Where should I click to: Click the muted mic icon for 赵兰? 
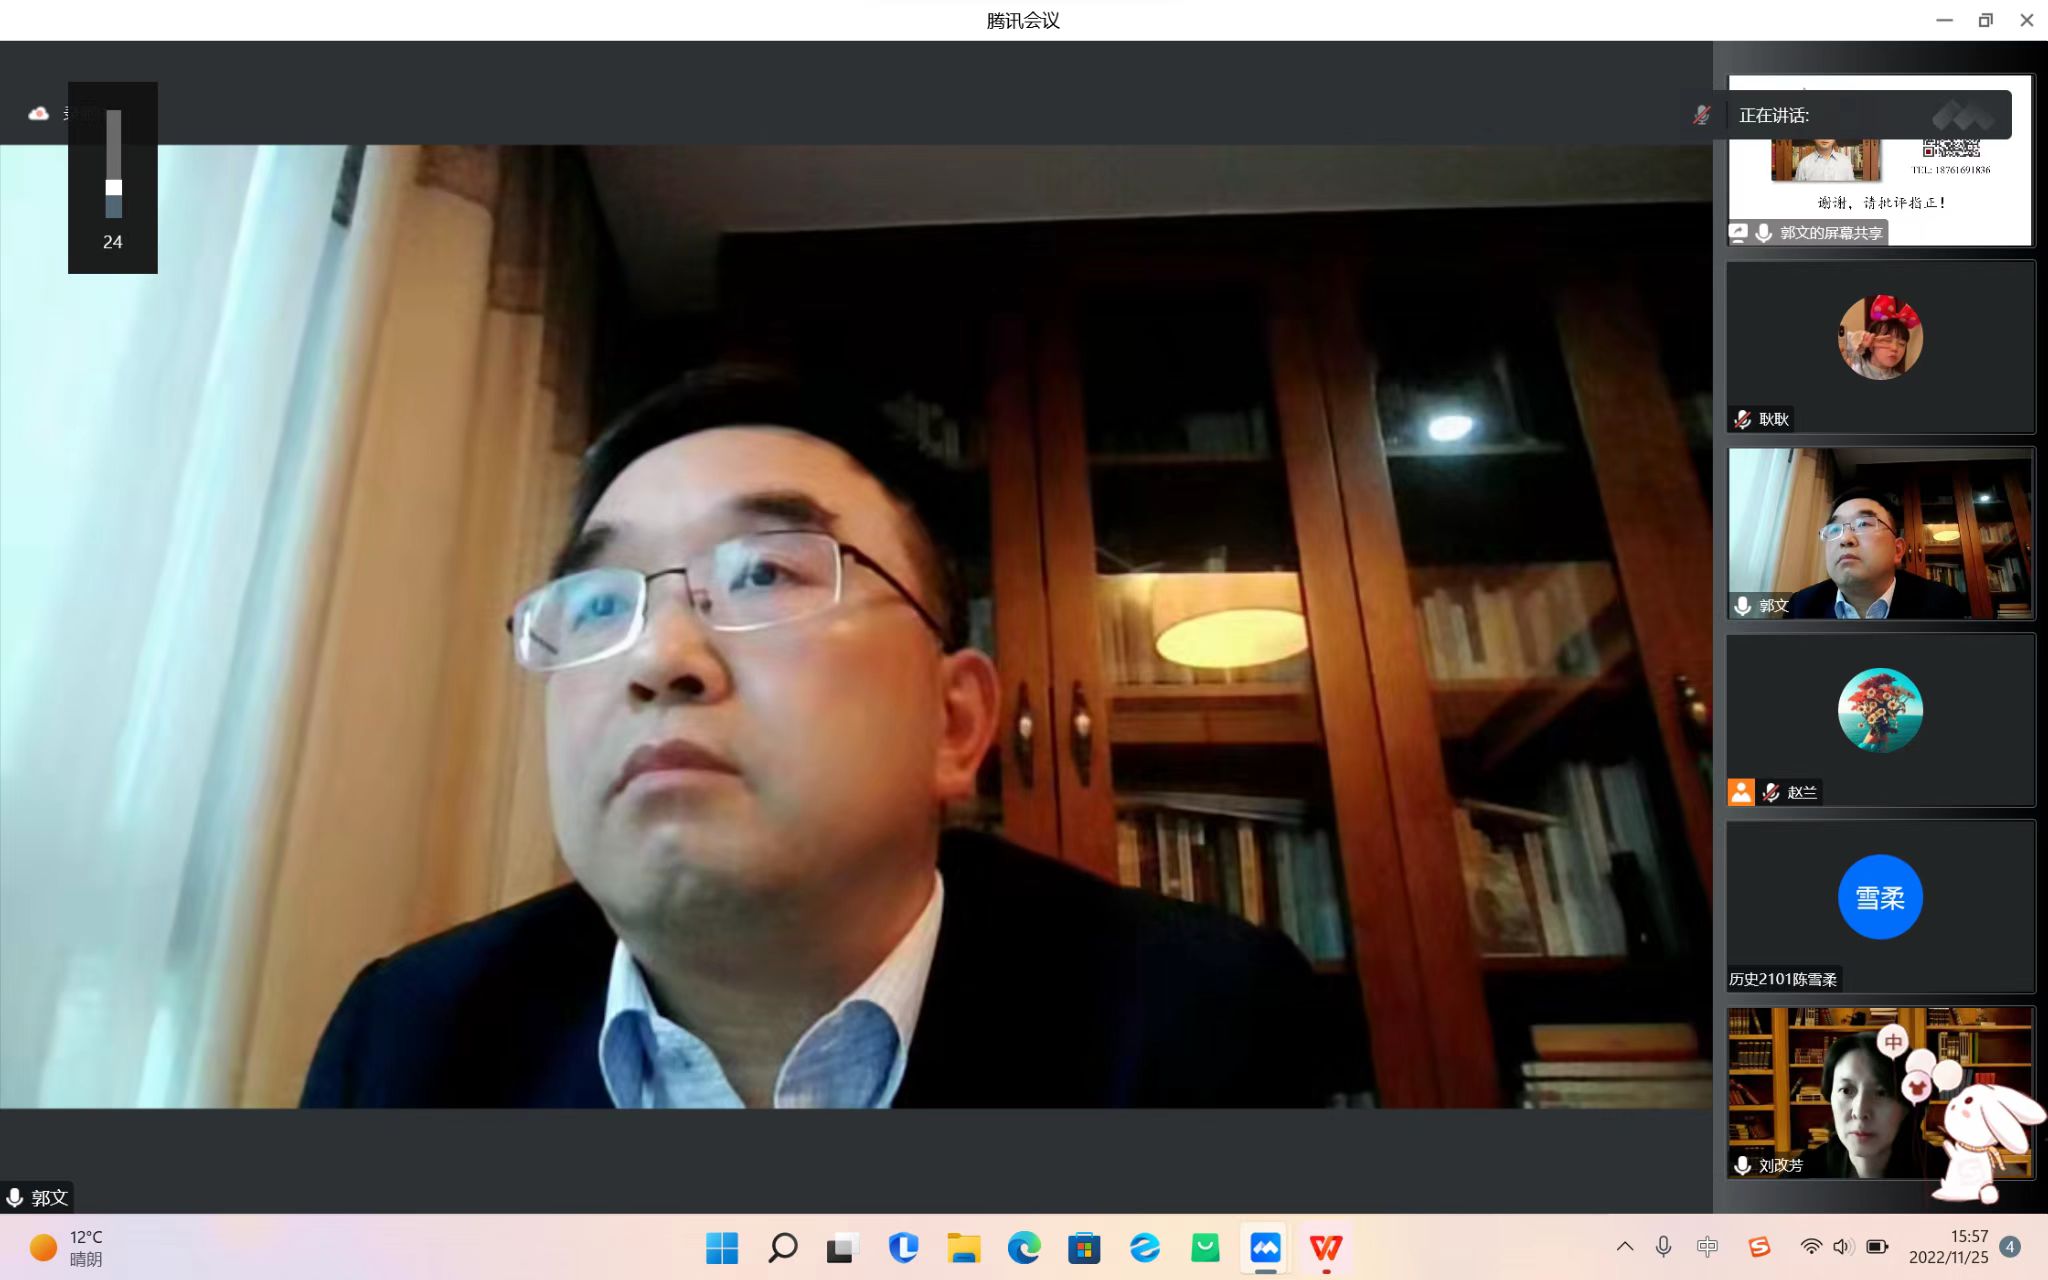1771,792
